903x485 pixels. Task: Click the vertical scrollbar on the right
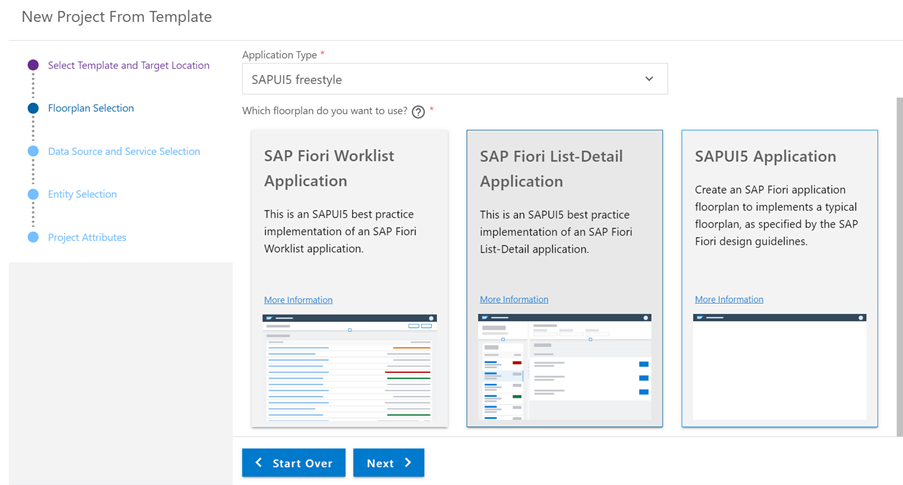click(x=900, y=267)
